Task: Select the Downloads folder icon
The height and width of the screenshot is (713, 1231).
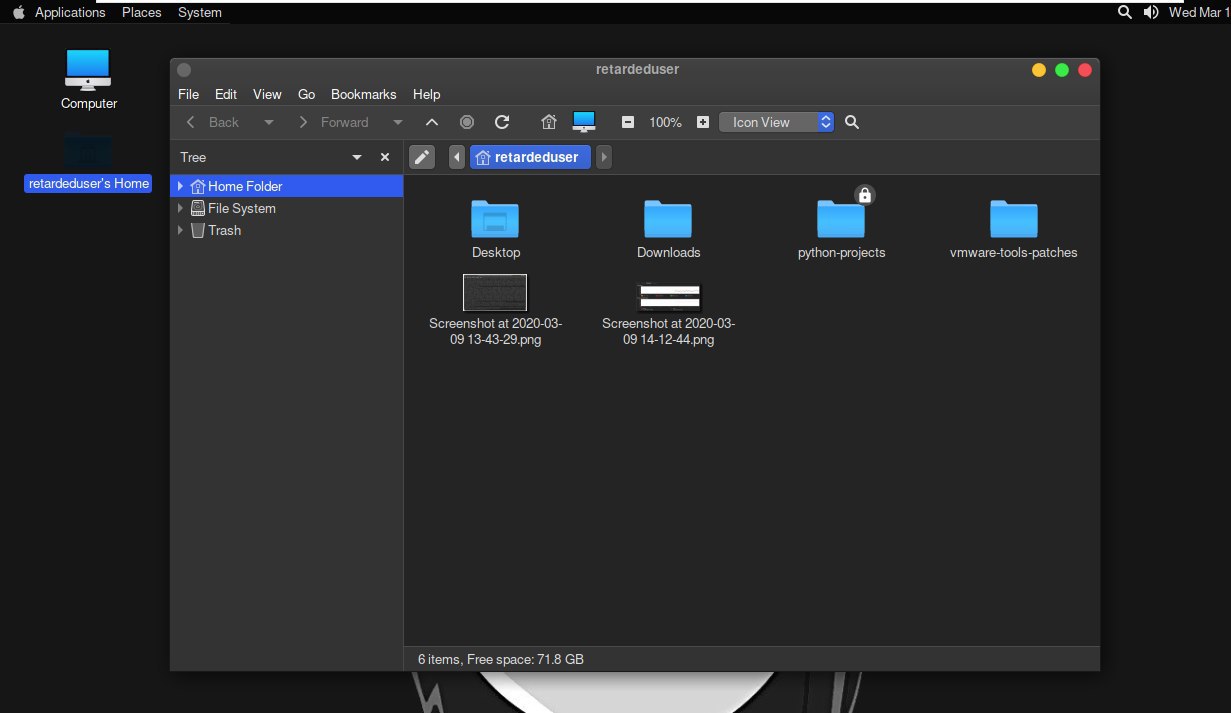Action: (668, 218)
